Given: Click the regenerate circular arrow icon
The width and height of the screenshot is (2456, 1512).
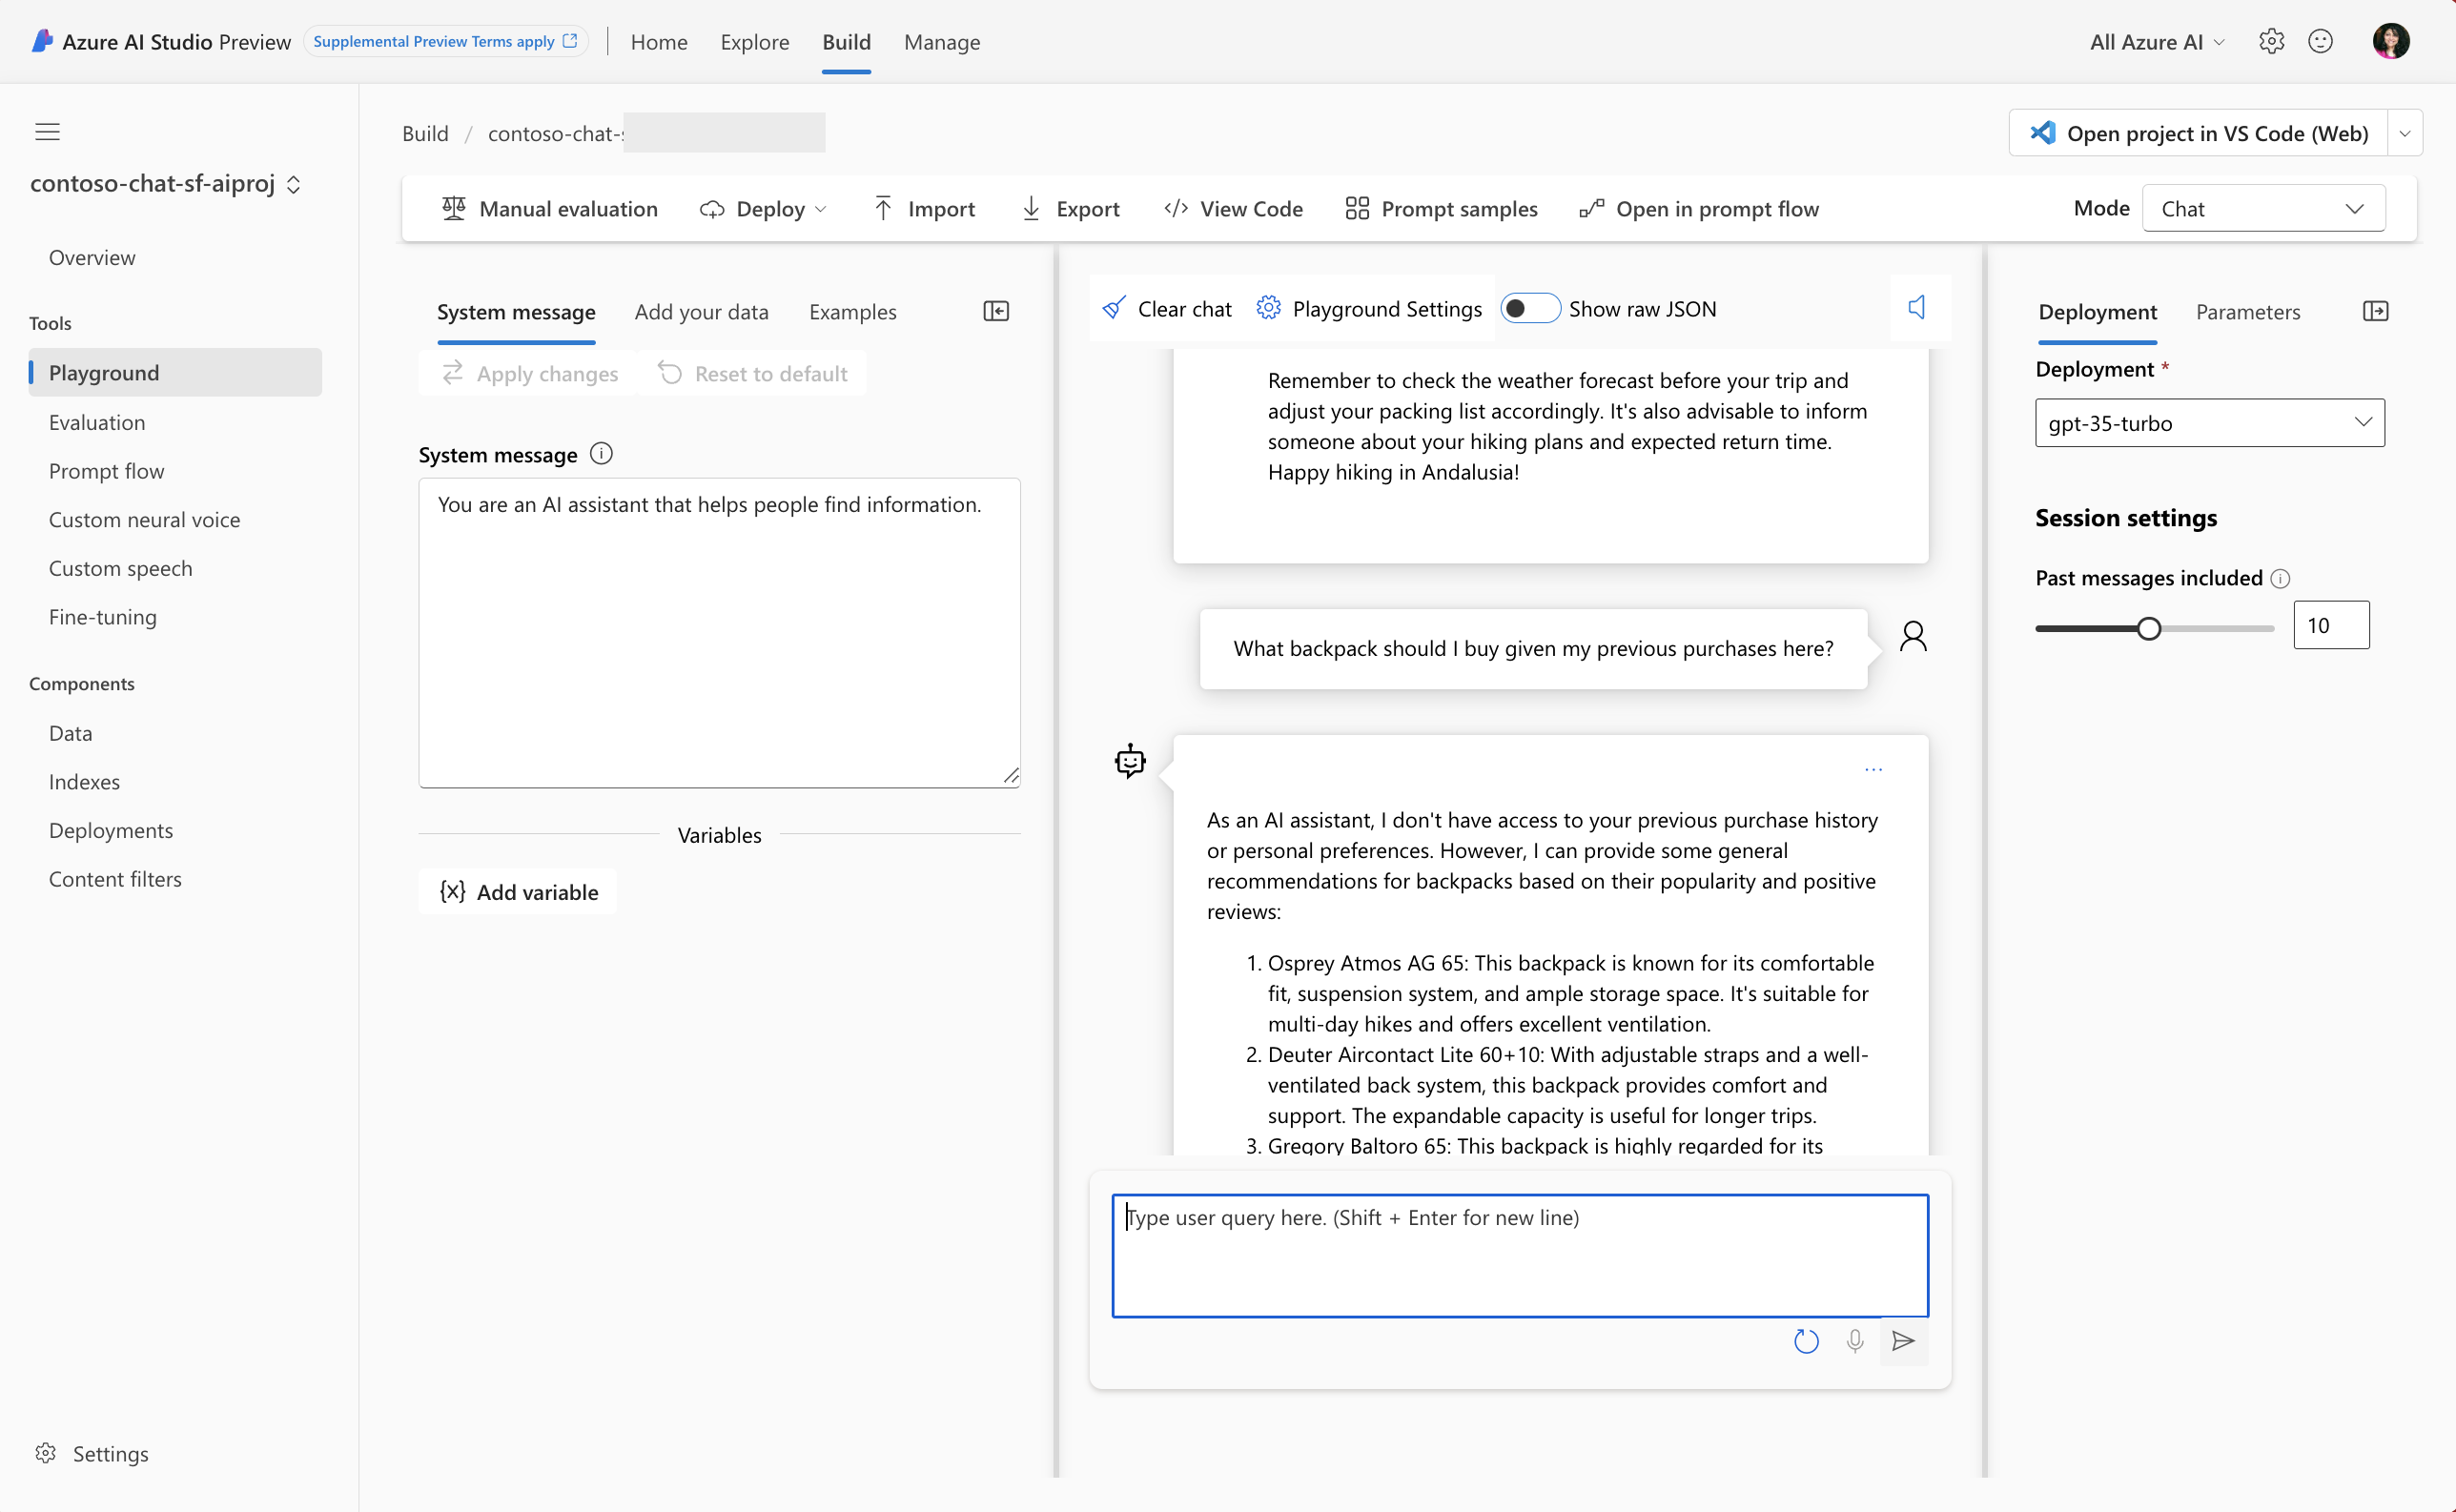Looking at the screenshot, I should click(x=1805, y=1341).
